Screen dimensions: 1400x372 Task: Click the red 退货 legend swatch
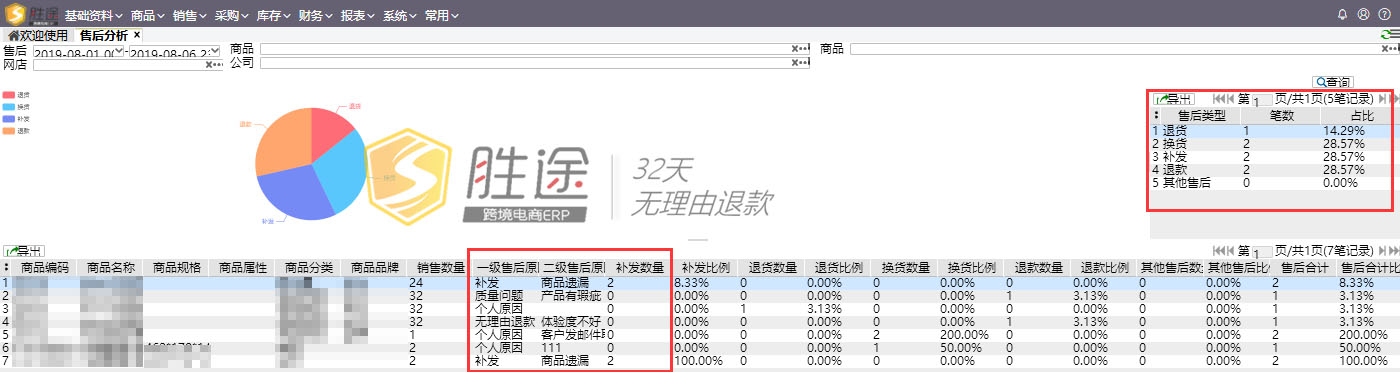click(9, 95)
